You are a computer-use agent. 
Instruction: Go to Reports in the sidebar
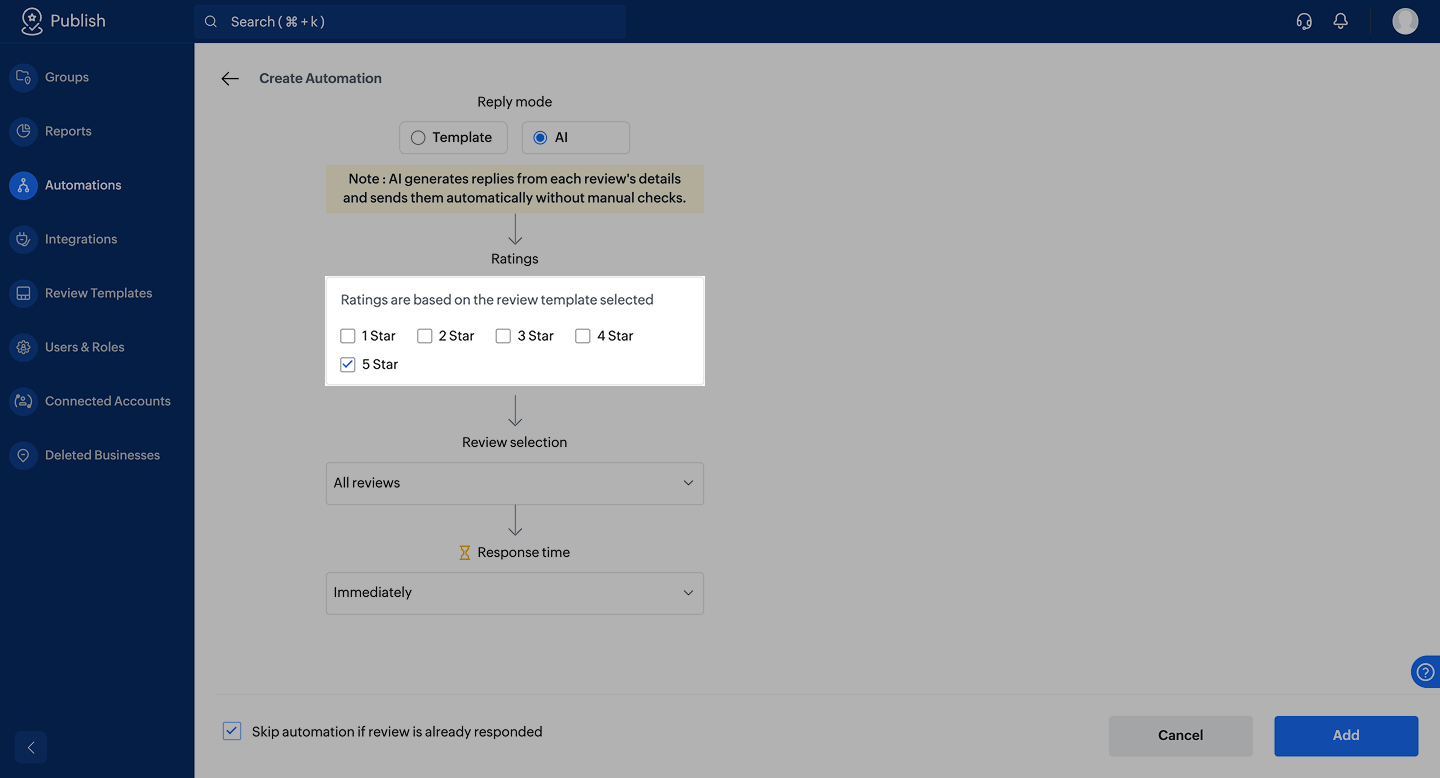[68, 131]
